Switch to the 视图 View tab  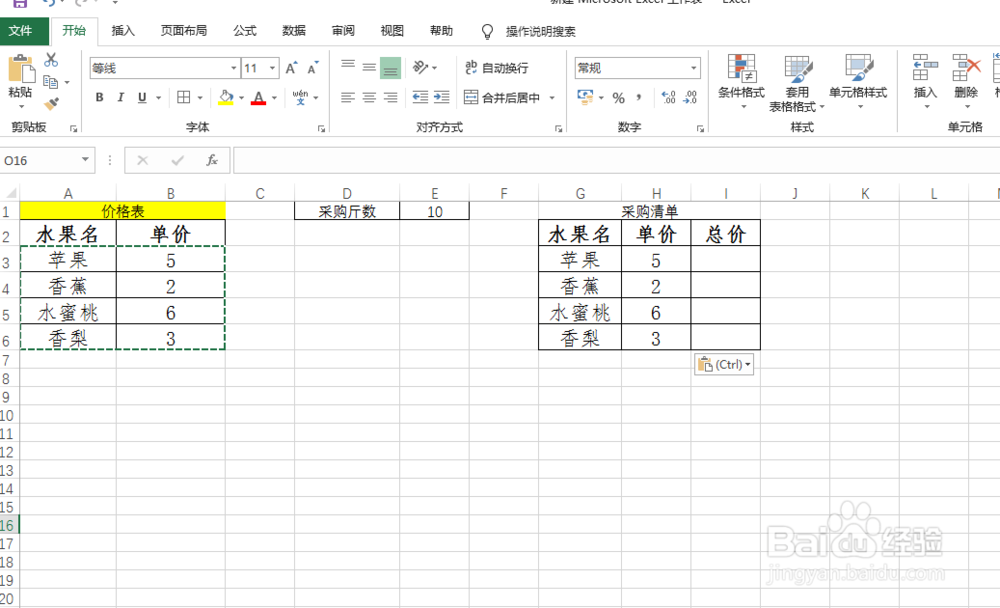coord(392,31)
